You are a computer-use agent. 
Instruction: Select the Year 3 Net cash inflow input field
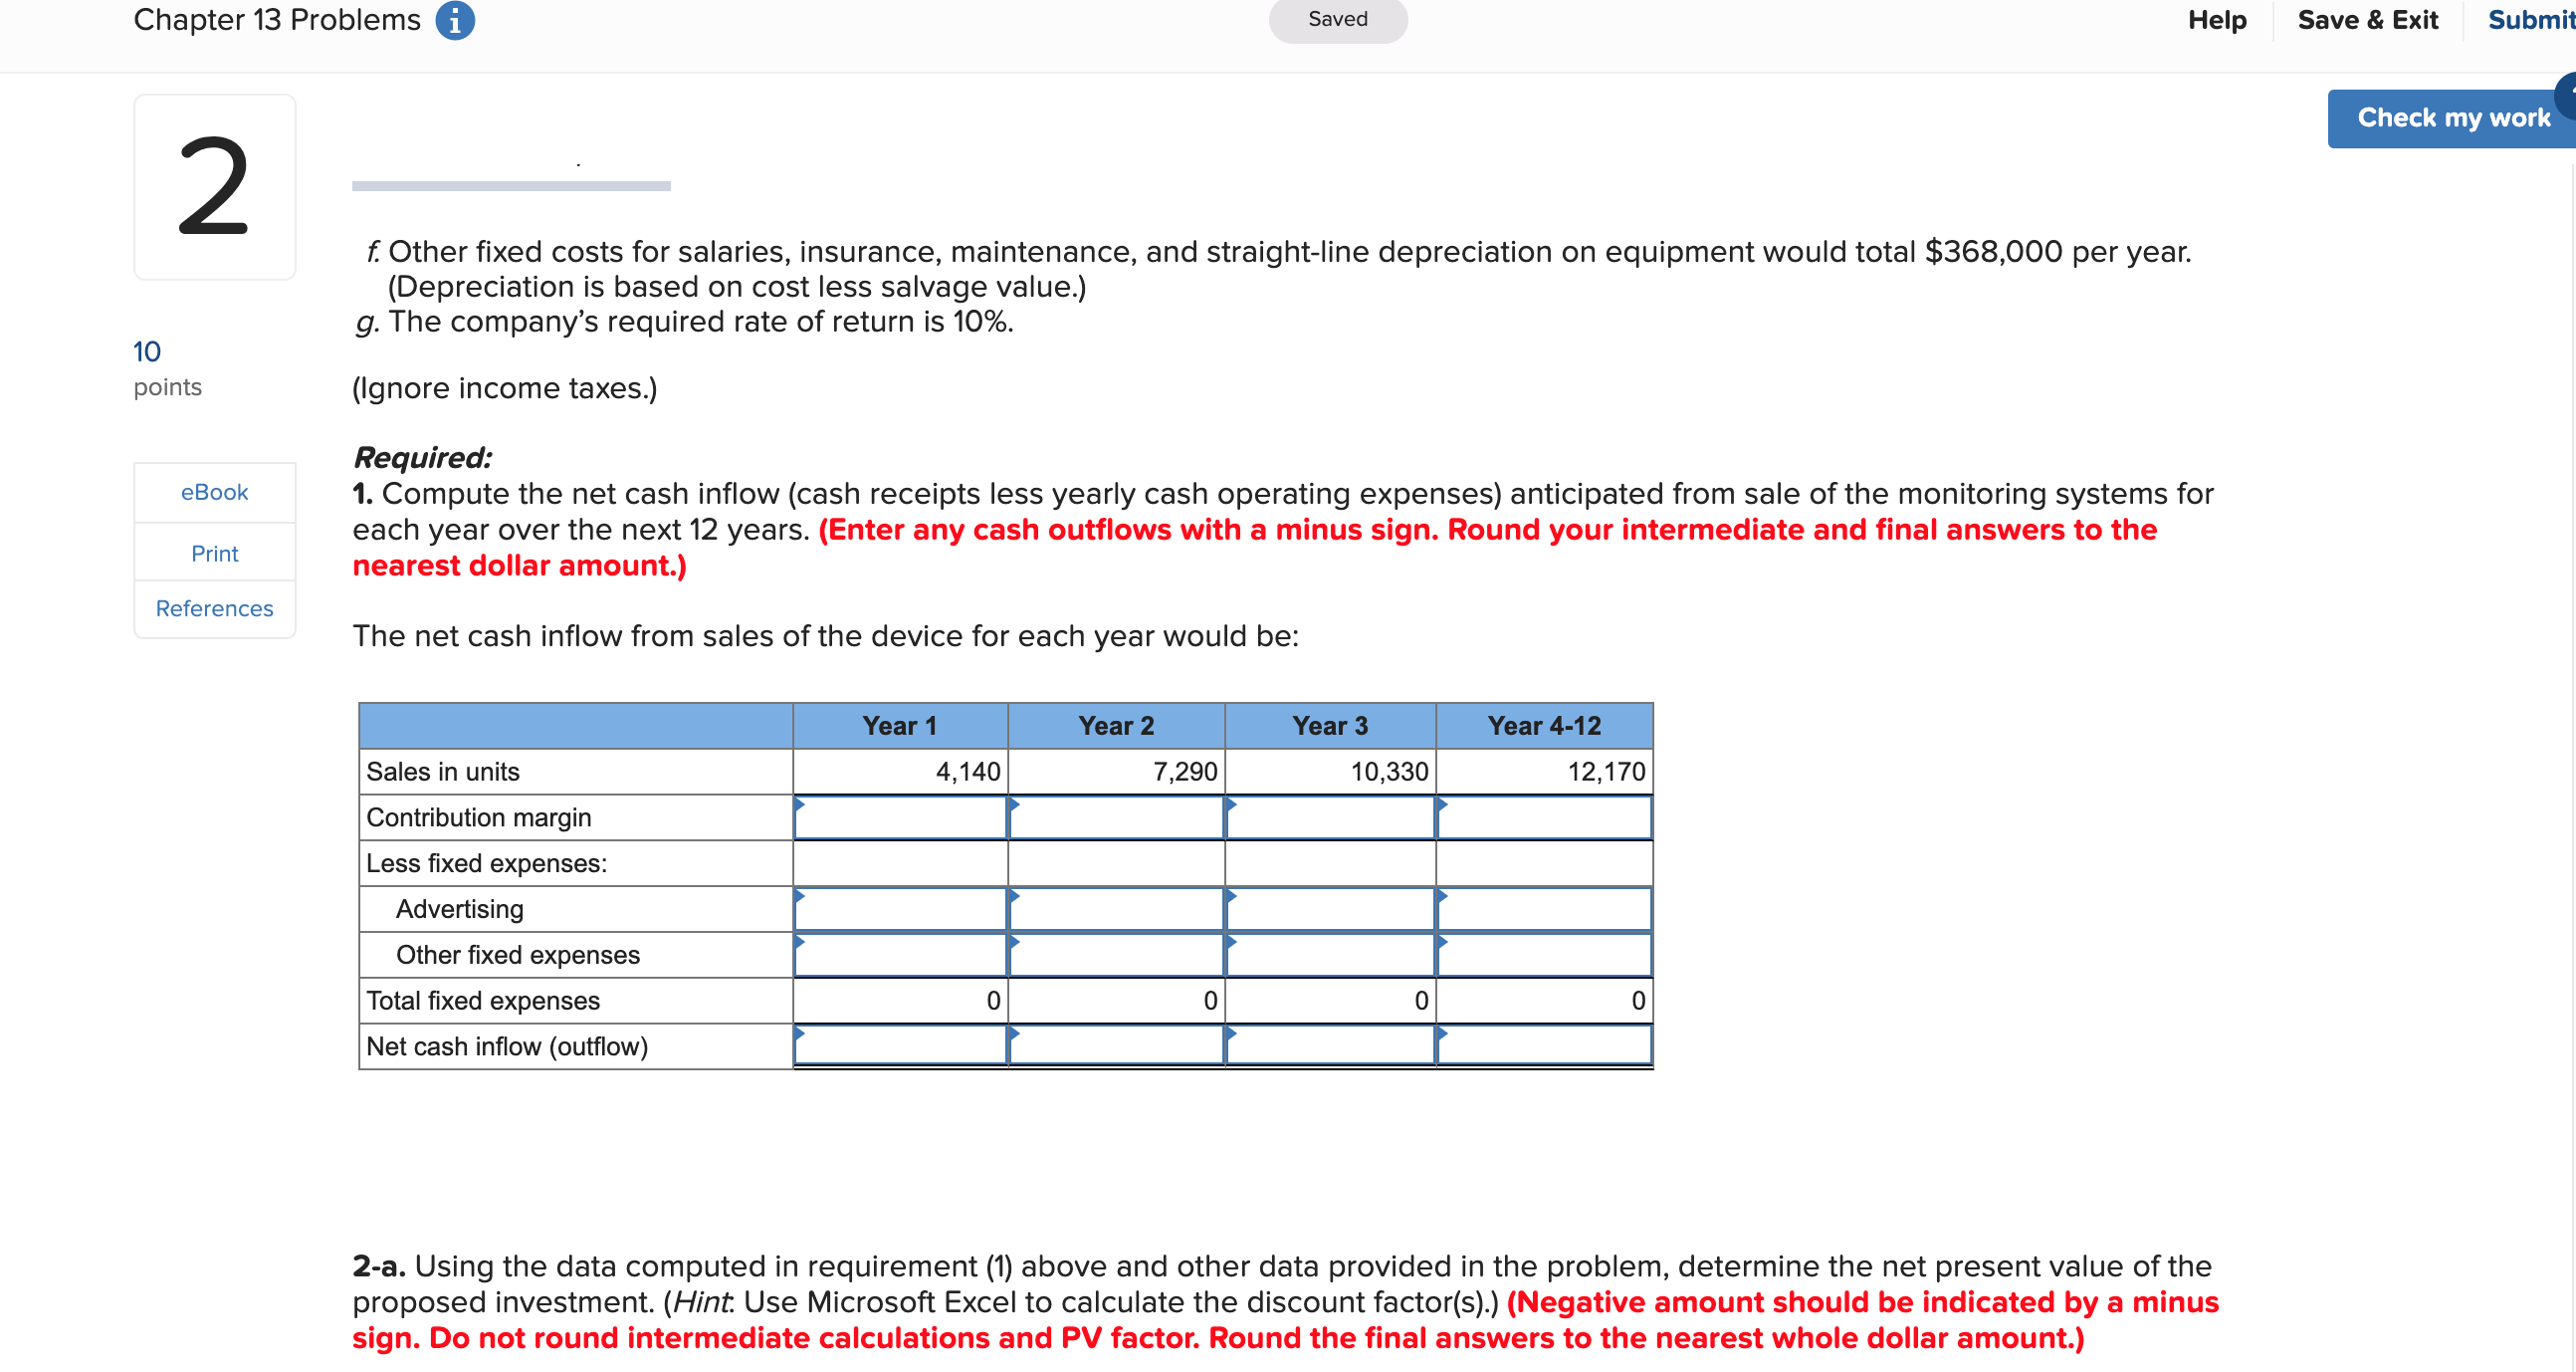pos(1330,1046)
